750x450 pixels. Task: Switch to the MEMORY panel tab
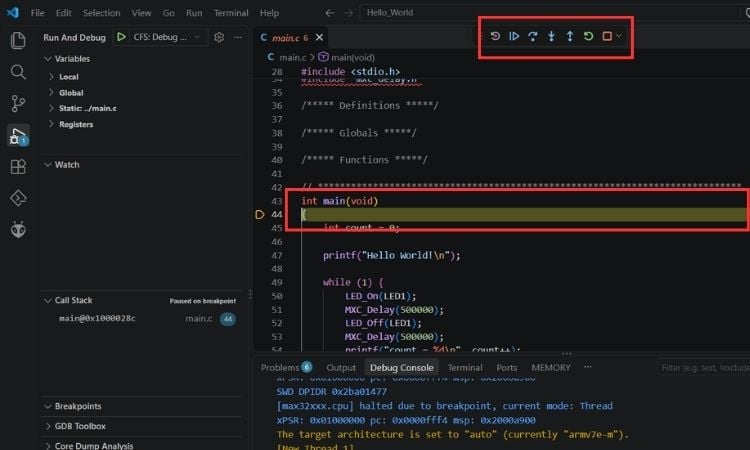(x=551, y=367)
